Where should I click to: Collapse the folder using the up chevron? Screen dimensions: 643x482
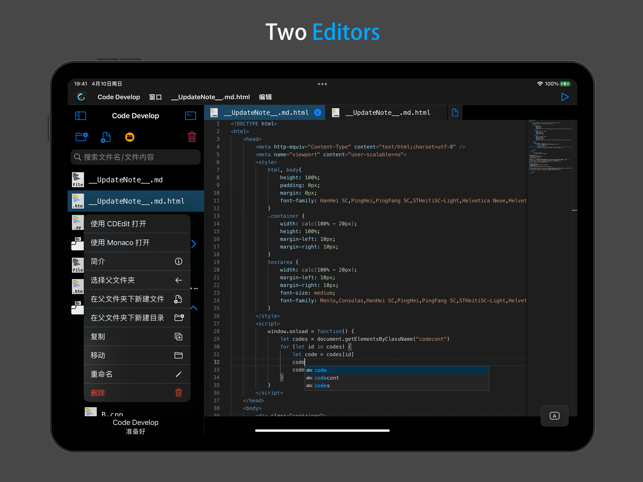pos(194,308)
